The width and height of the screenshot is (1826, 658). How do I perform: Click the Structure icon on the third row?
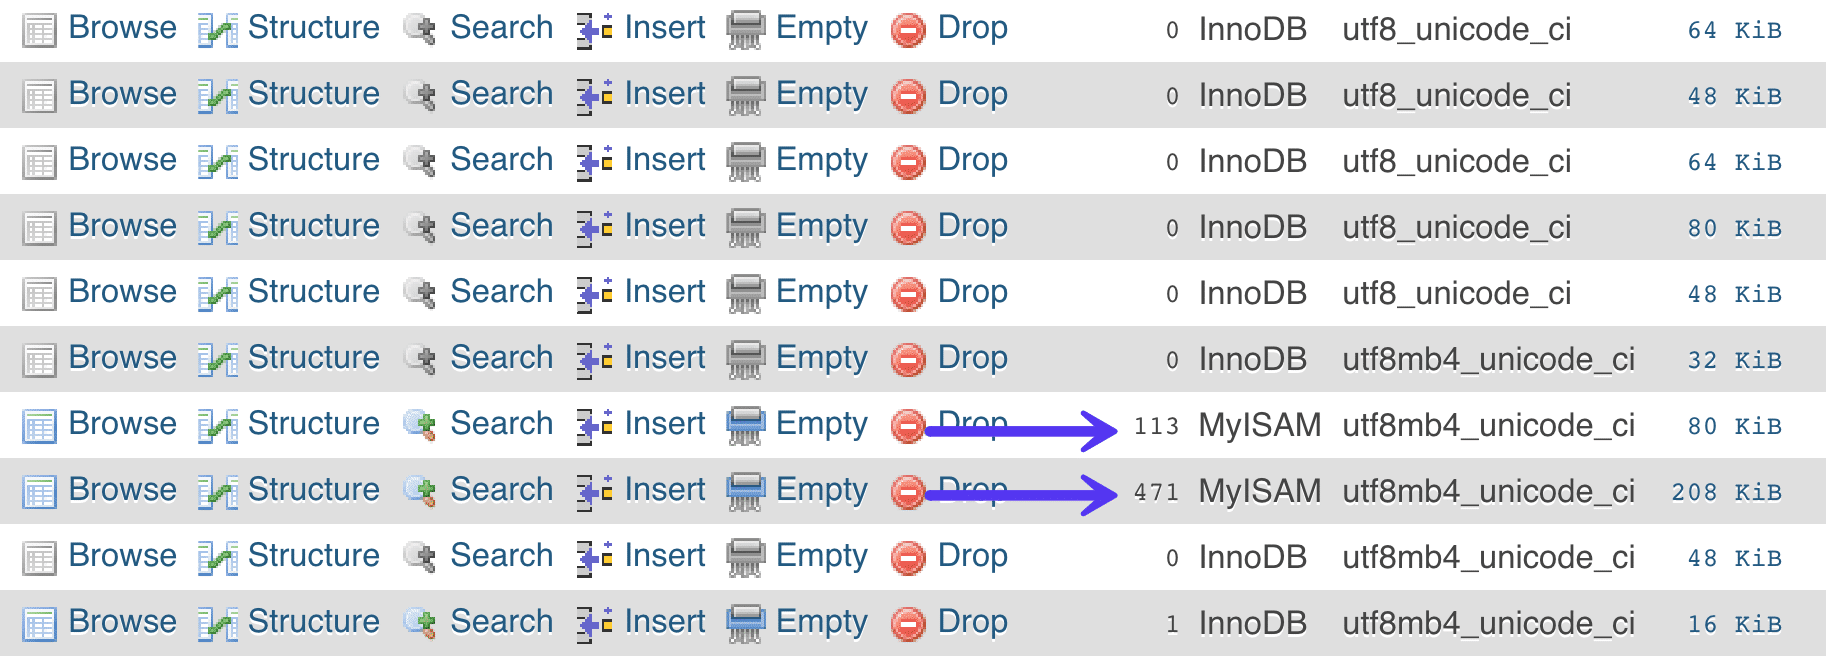click(x=216, y=160)
